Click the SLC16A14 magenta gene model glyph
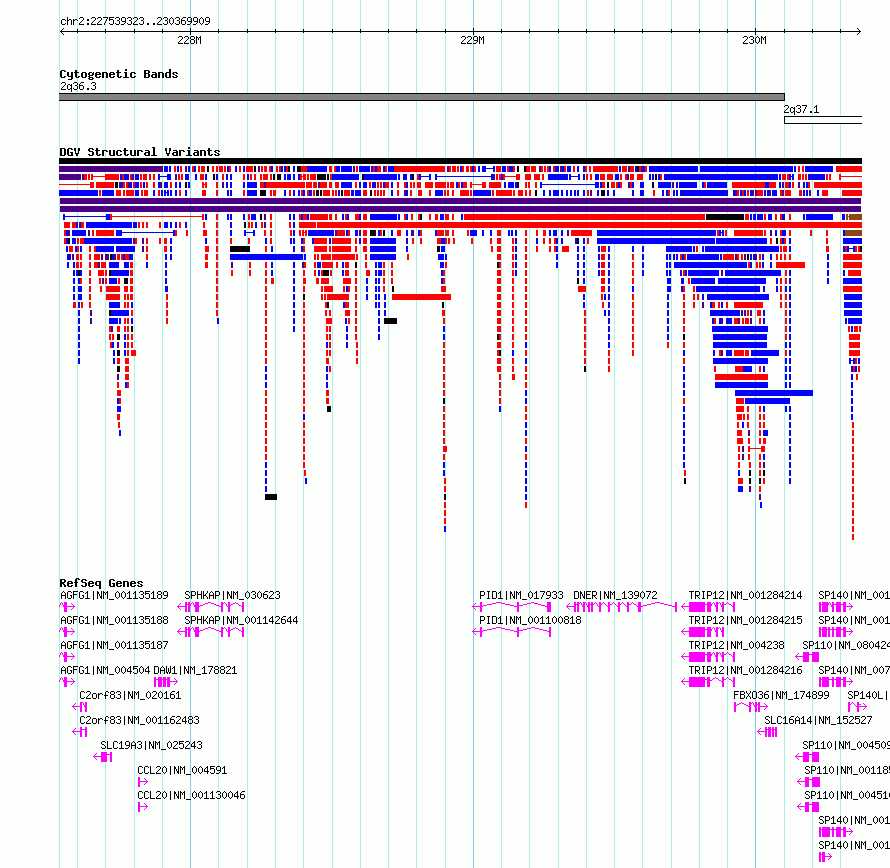890x868 pixels. (767, 732)
